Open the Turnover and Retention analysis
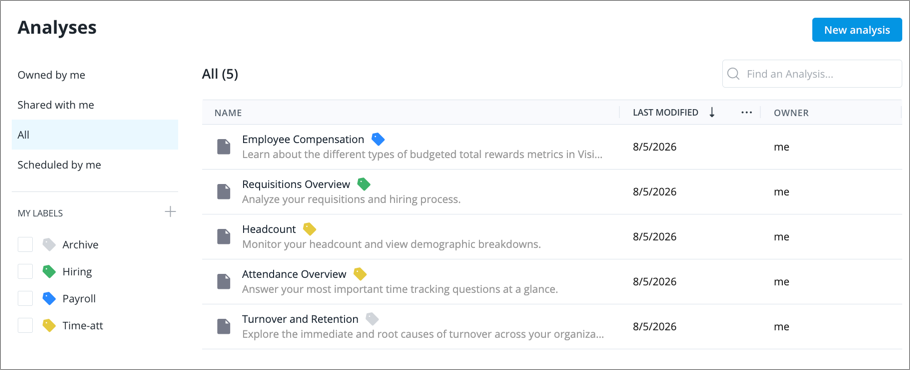The height and width of the screenshot is (370, 910). tap(300, 319)
